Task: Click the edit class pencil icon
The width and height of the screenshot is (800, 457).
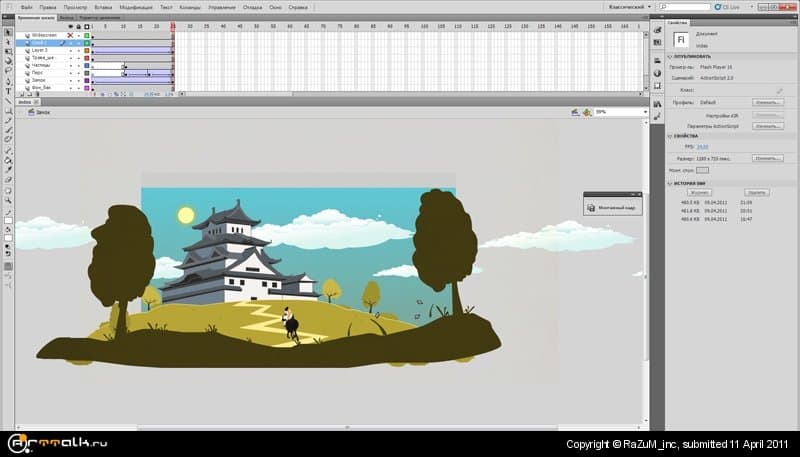Action: click(779, 90)
